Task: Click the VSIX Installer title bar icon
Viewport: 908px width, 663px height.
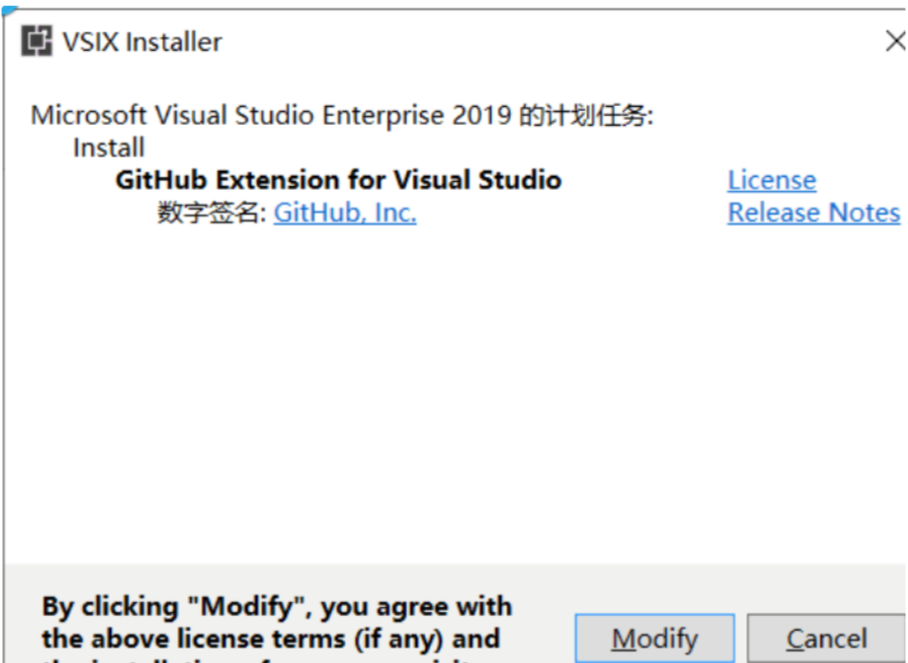Action: tap(36, 41)
